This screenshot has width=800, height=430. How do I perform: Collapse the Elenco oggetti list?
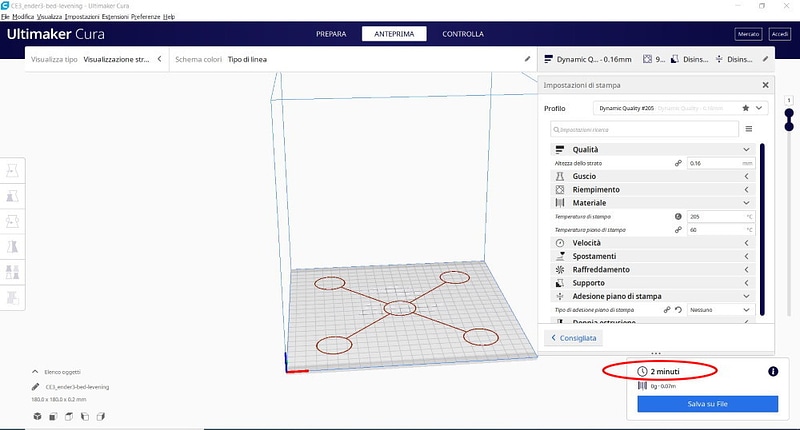pyautogui.click(x=35, y=372)
